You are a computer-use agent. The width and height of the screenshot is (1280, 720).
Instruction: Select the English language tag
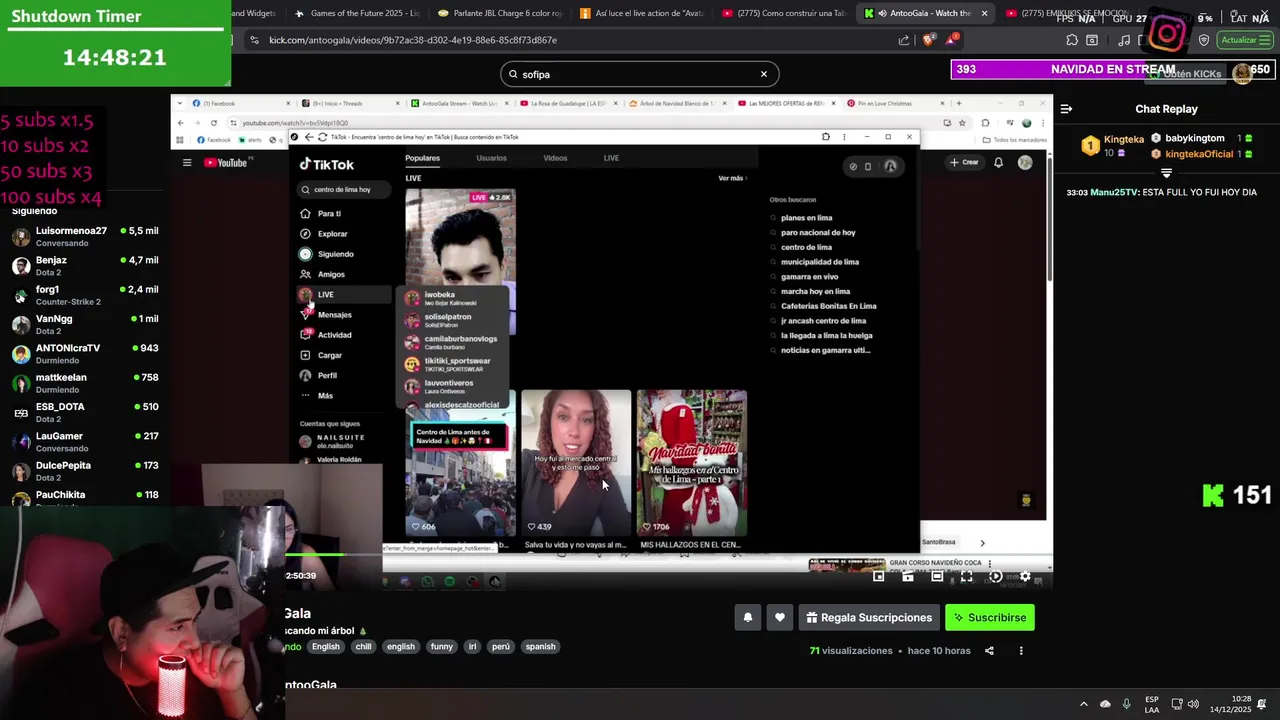coord(325,646)
